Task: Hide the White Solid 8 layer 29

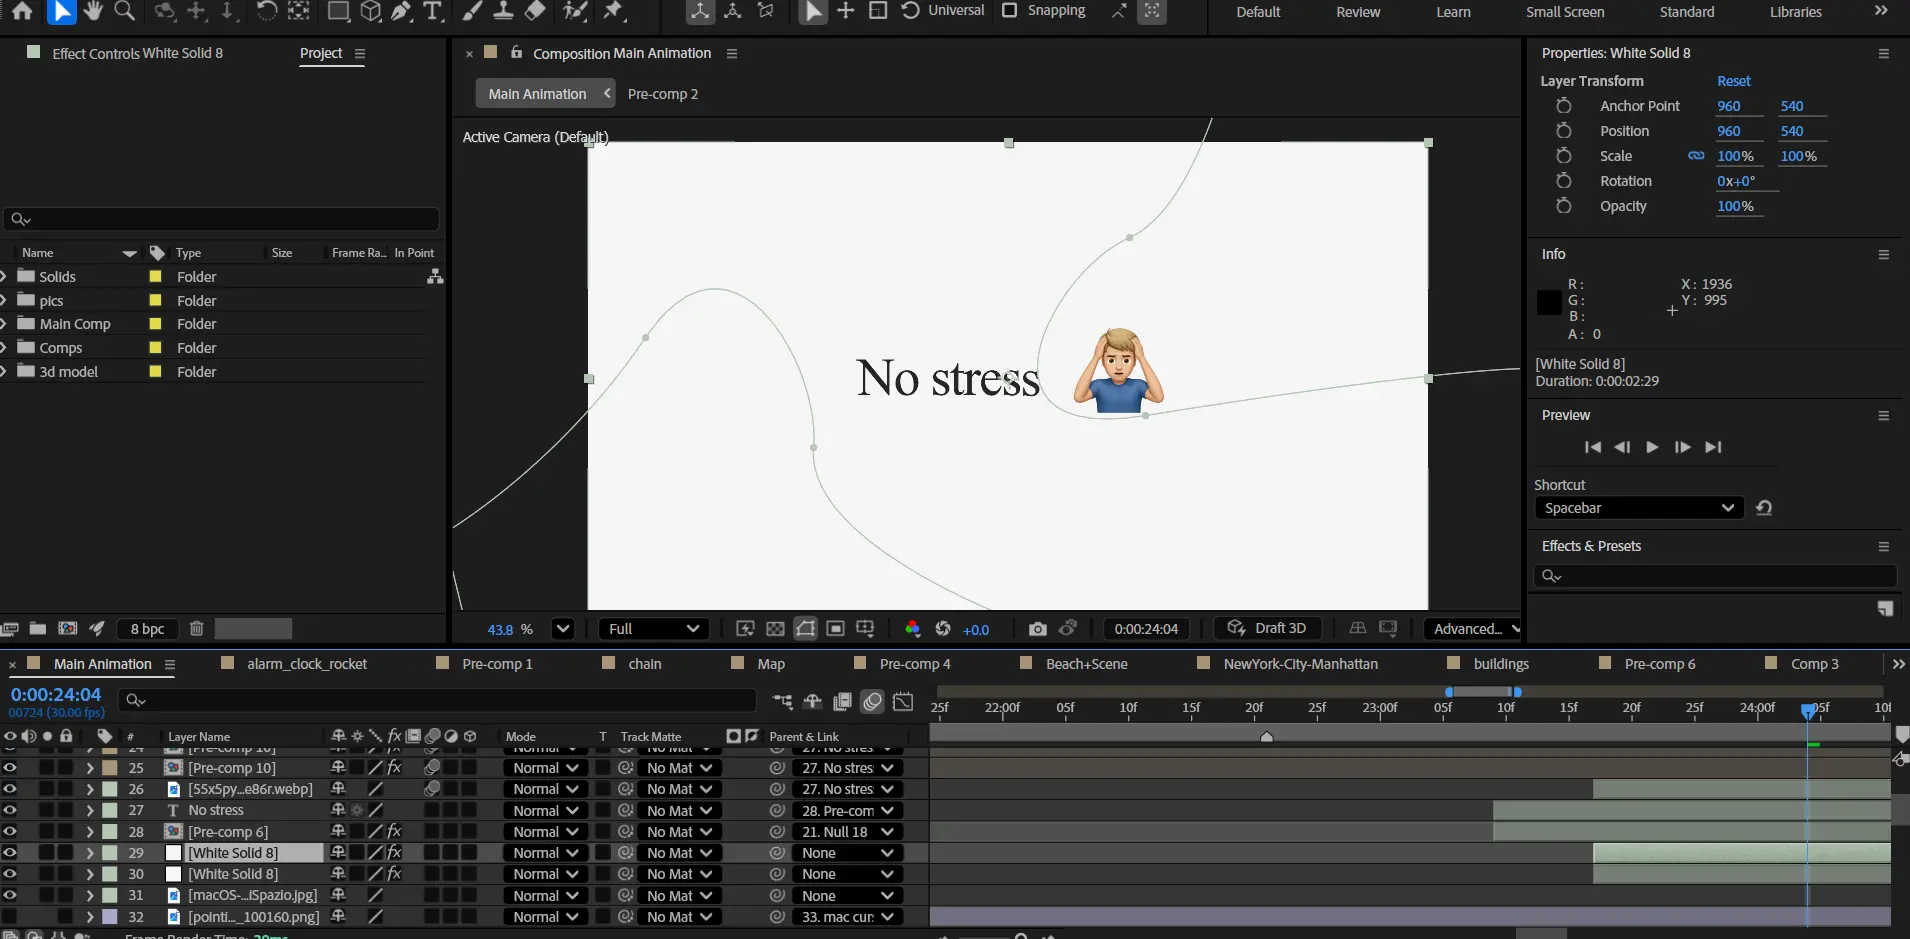Action: pyautogui.click(x=10, y=853)
